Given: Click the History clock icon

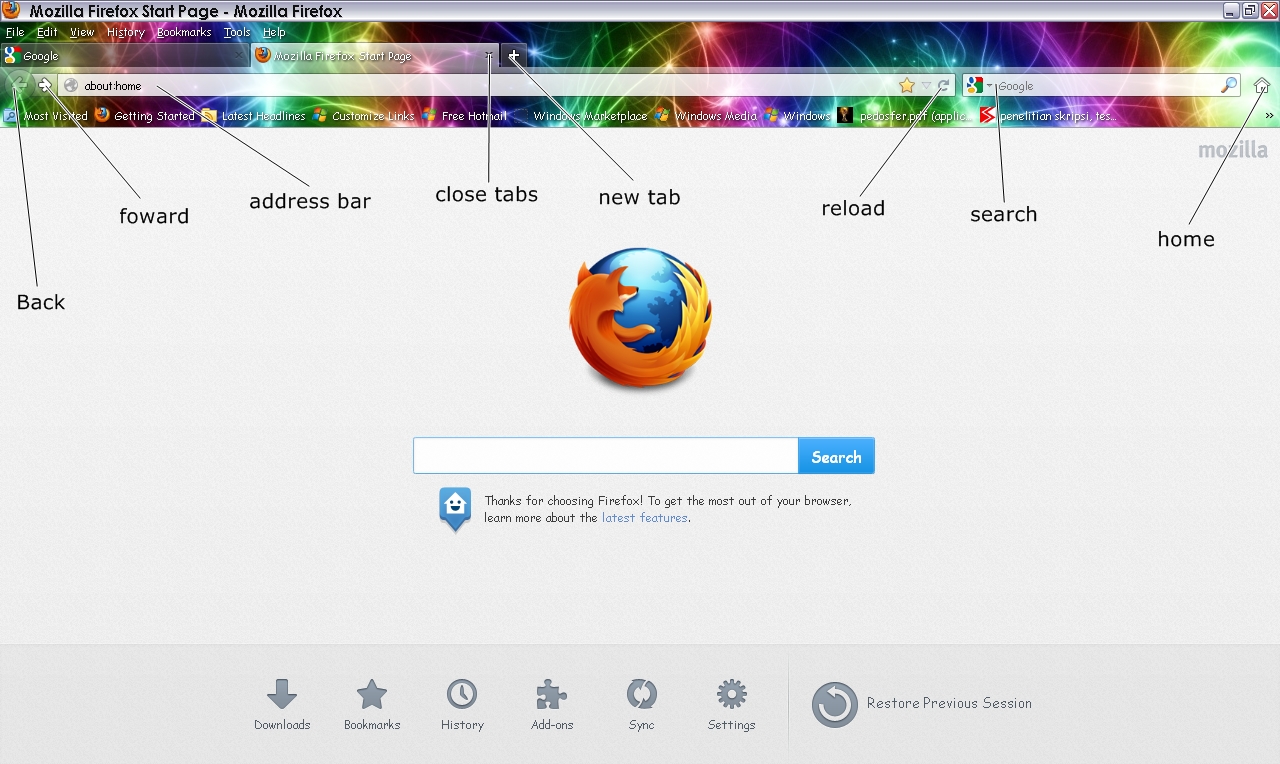Looking at the screenshot, I should (462, 695).
